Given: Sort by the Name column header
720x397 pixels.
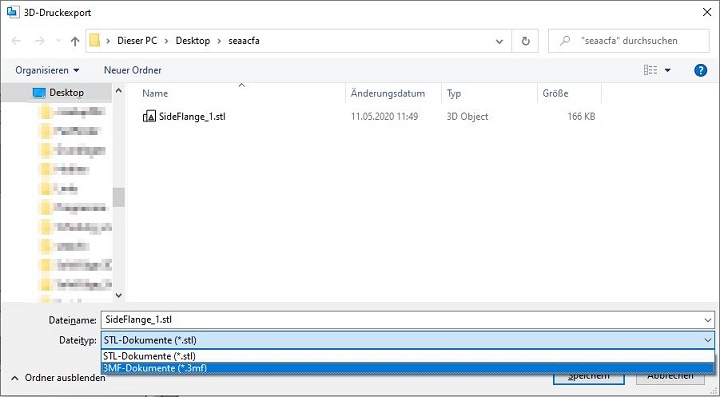Looking at the screenshot, I should point(155,93).
